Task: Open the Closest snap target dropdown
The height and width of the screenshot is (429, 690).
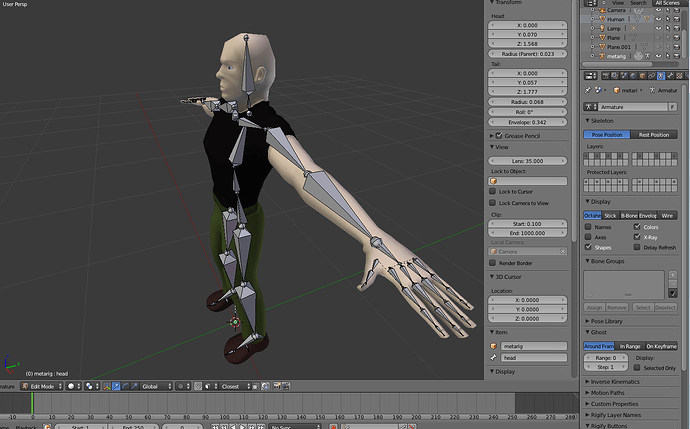Action: click(x=235, y=386)
